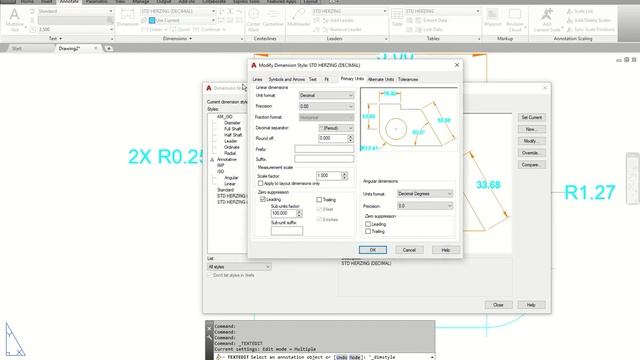640x360 pixels.
Task: Select the Multiline Text tool in the ribbon
Action: (14, 19)
